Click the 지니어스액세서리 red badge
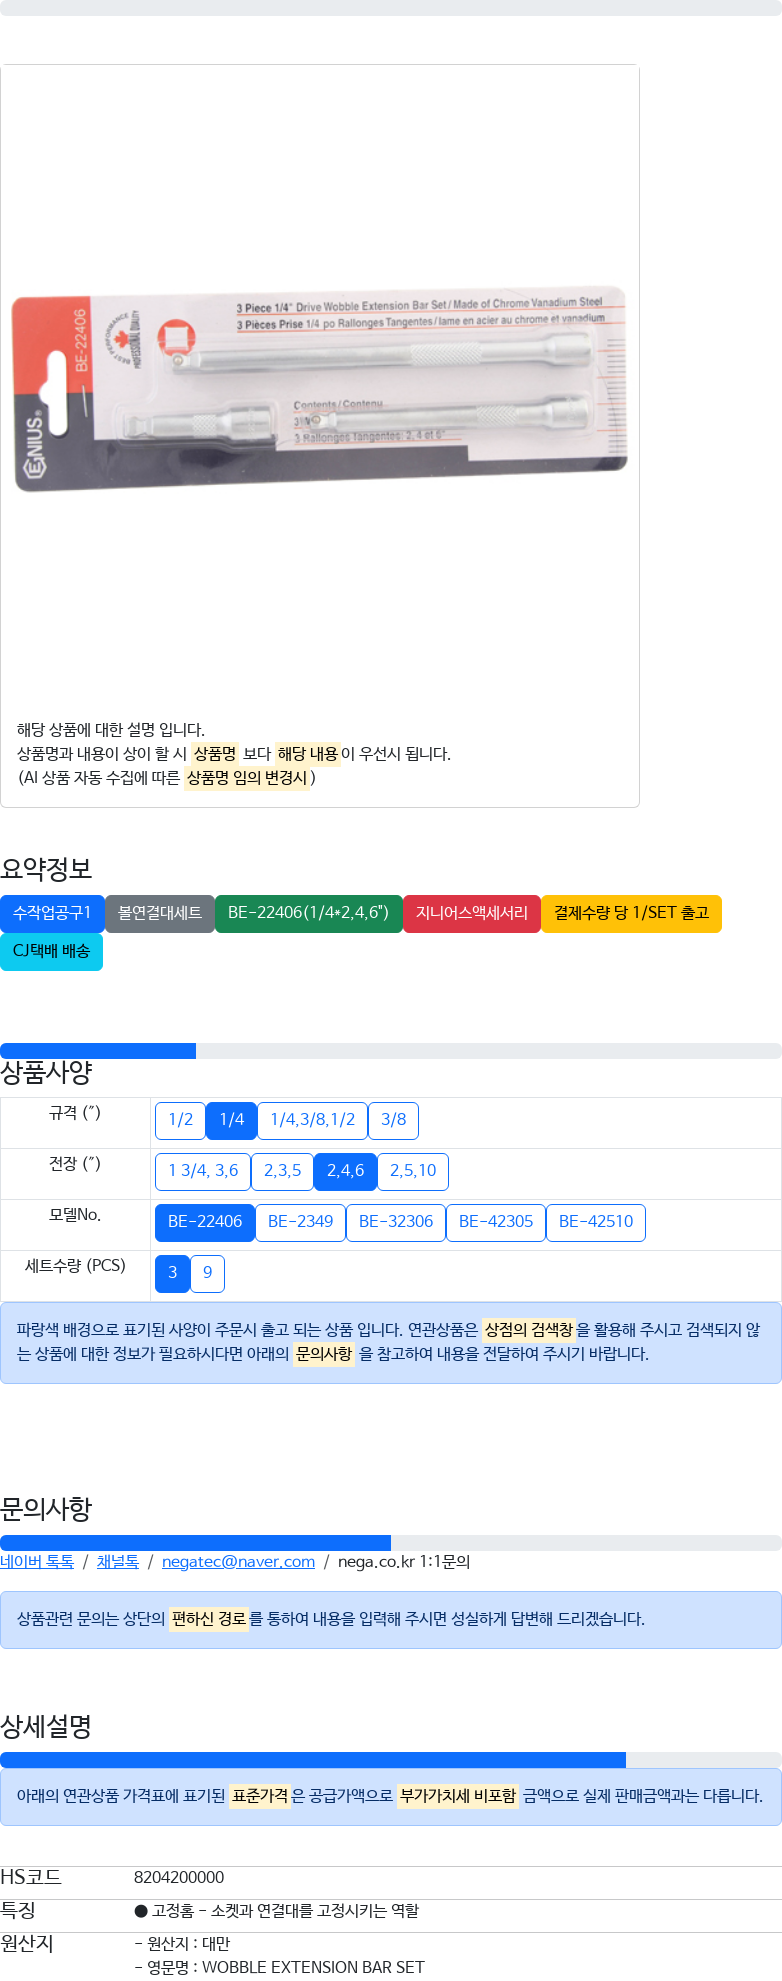 click(472, 913)
